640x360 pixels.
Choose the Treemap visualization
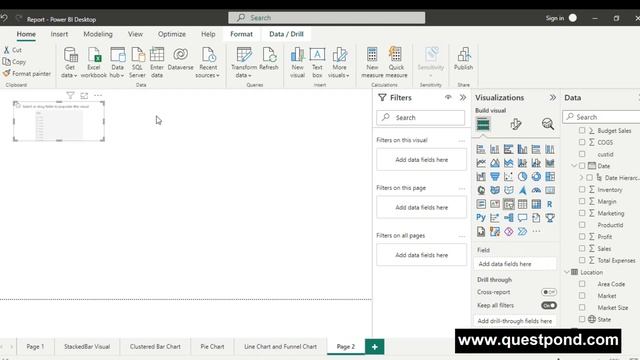[x=550, y=177]
